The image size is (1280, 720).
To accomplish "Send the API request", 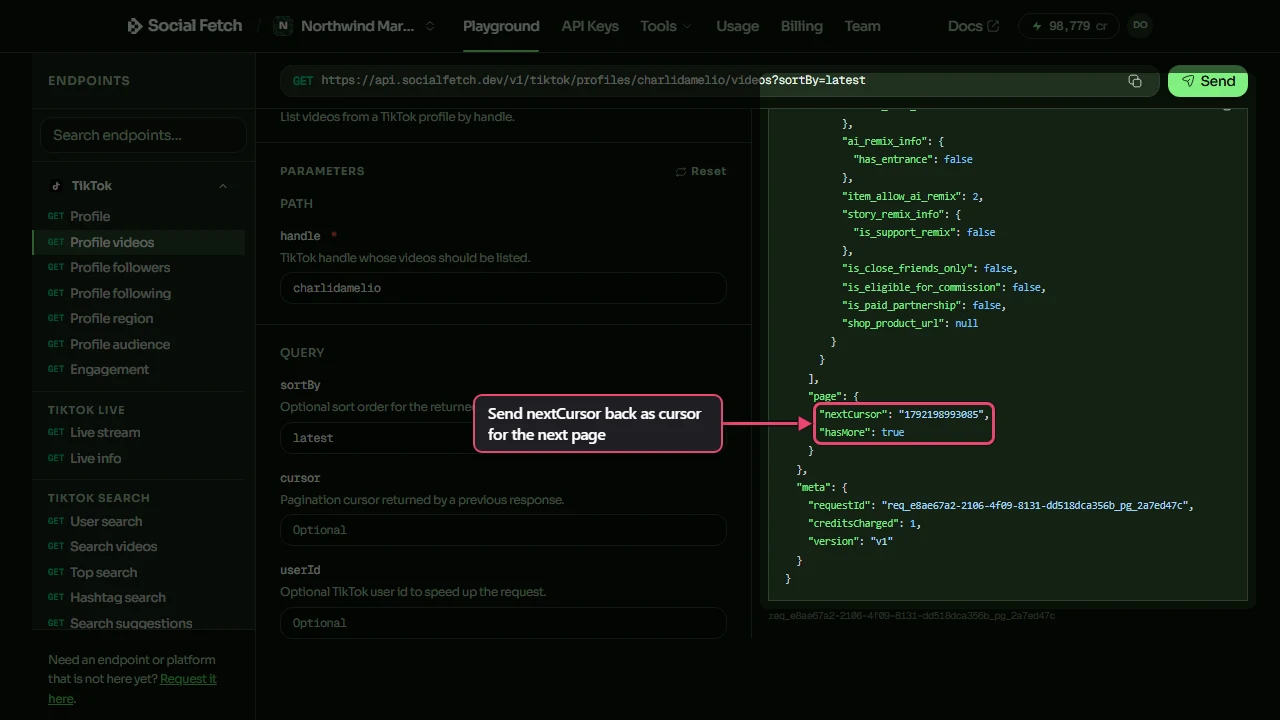I will tap(1208, 81).
